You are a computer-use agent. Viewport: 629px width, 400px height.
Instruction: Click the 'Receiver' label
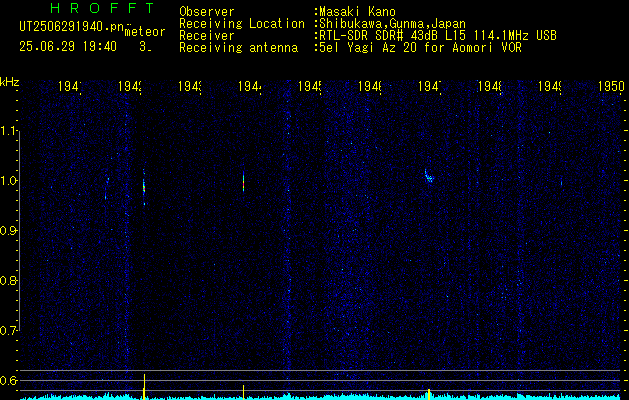coord(207,36)
